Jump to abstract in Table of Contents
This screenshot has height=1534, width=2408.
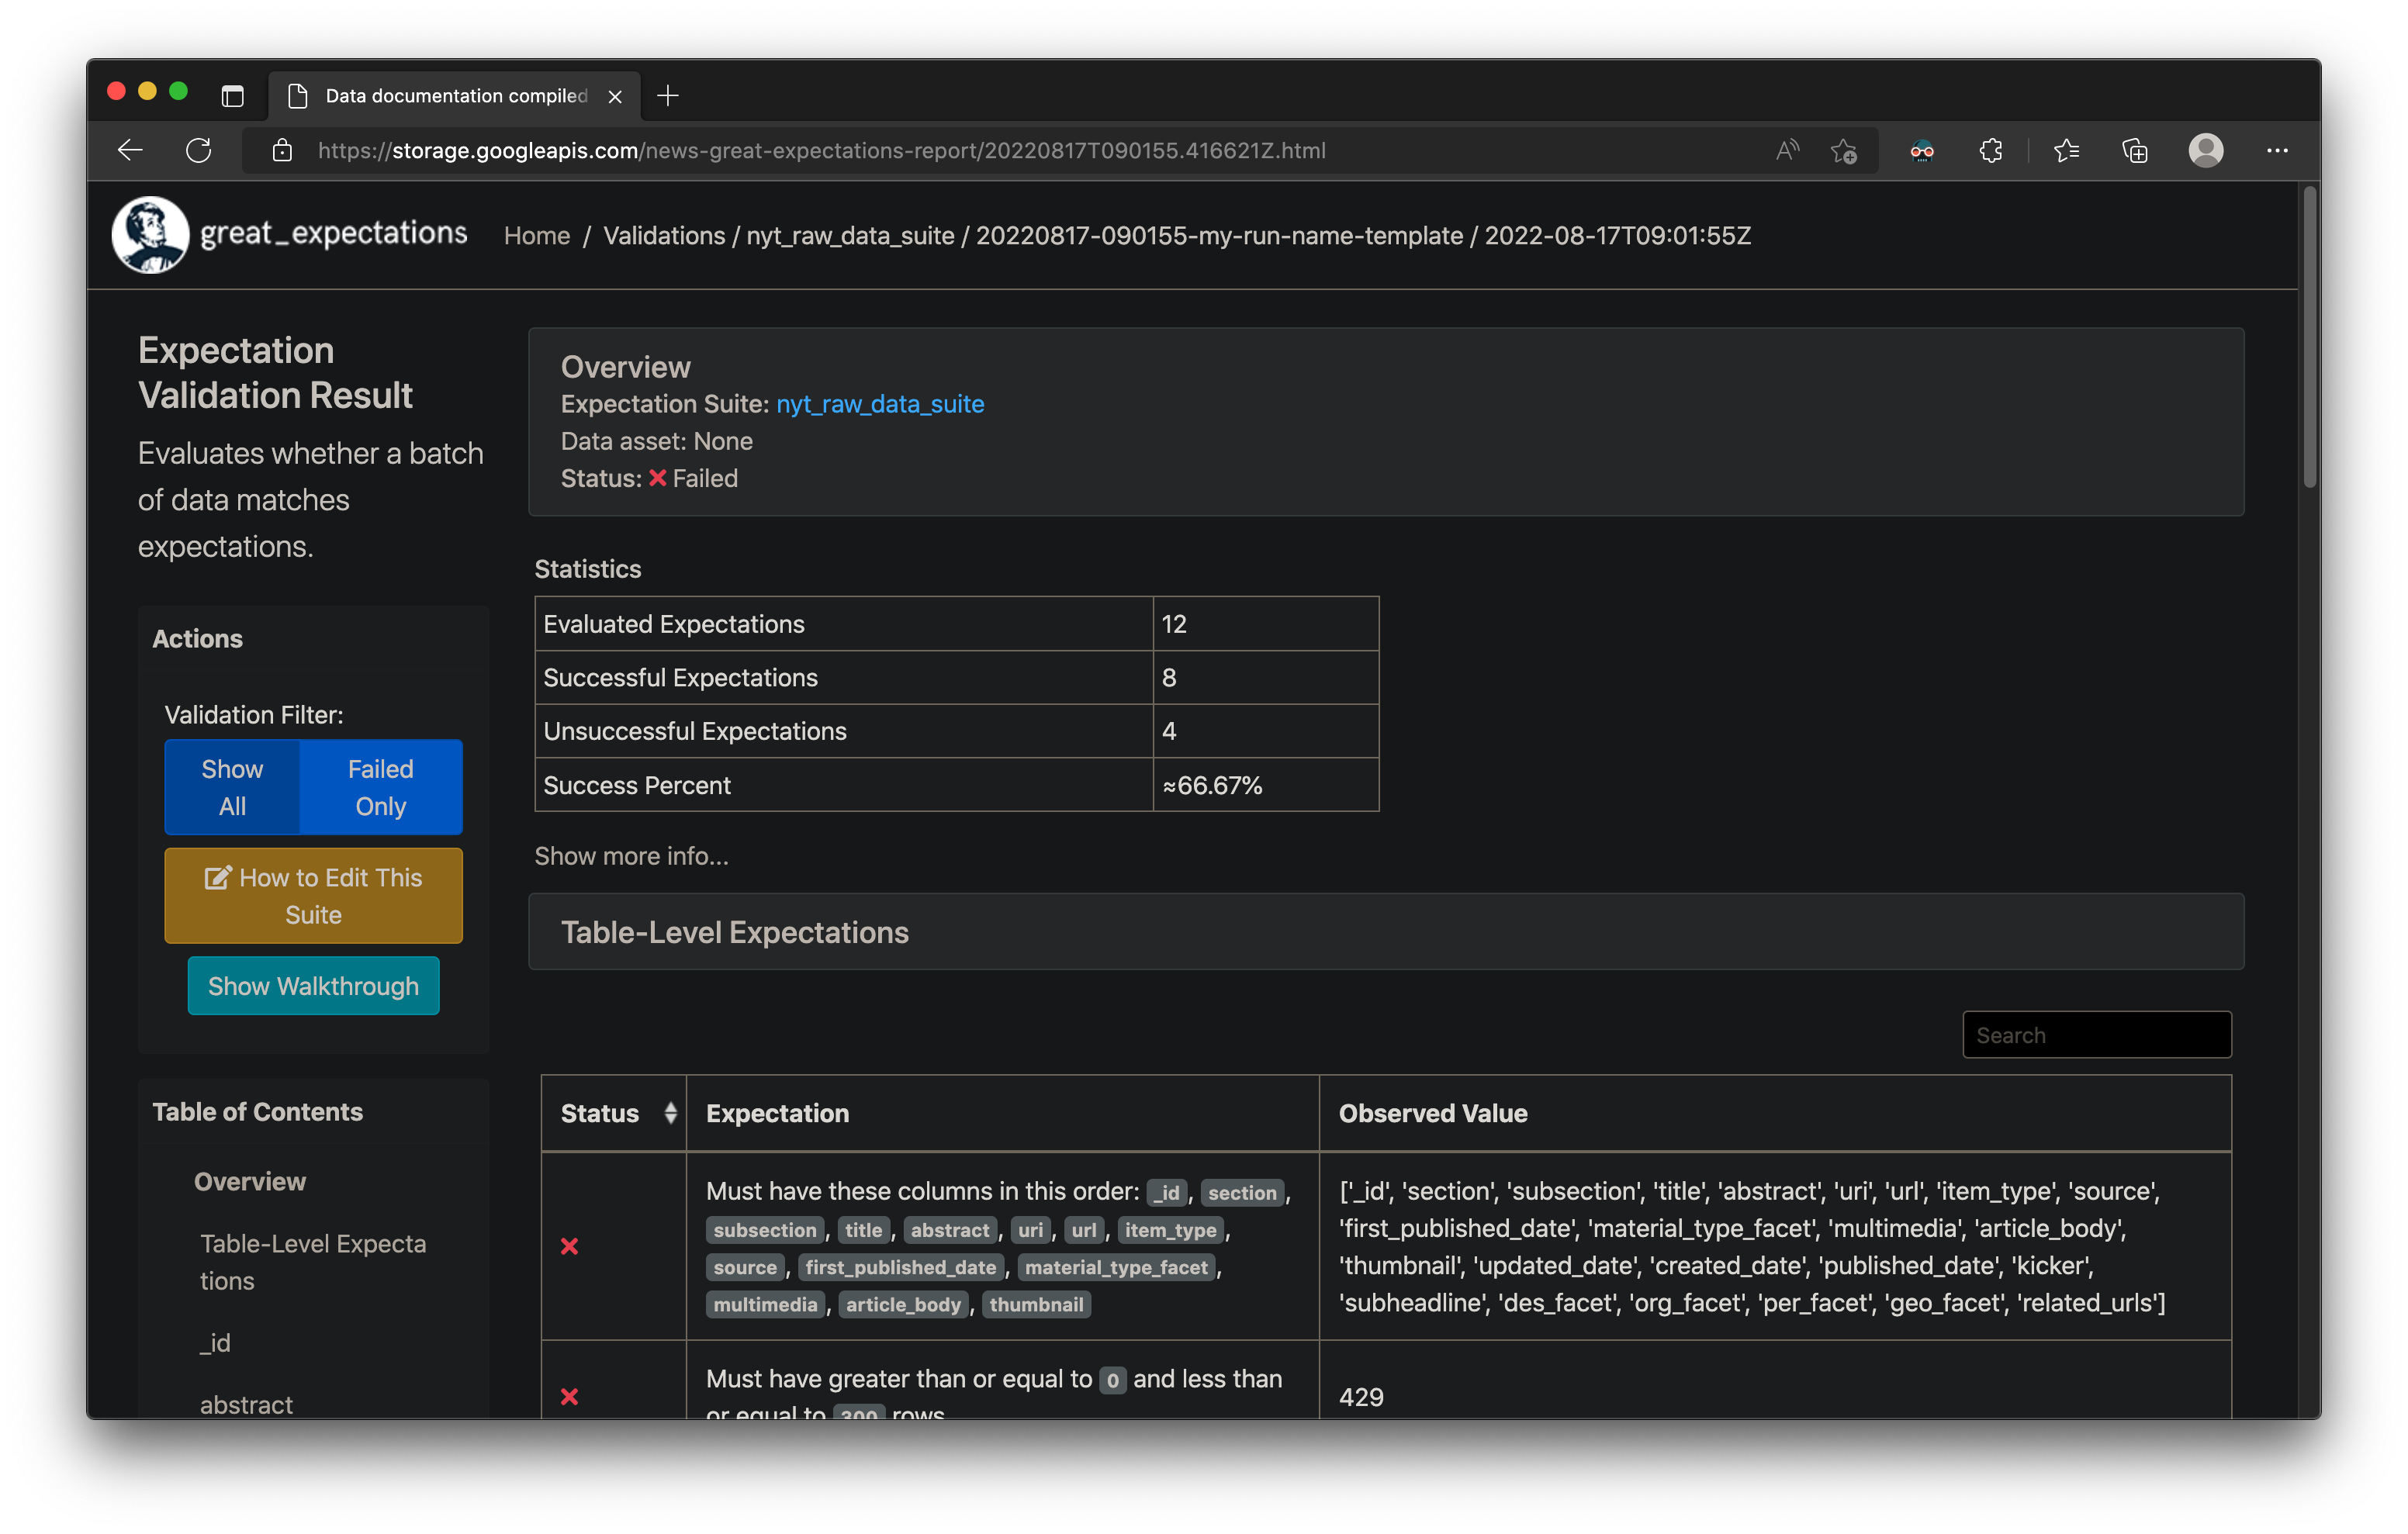(246, 1404)
